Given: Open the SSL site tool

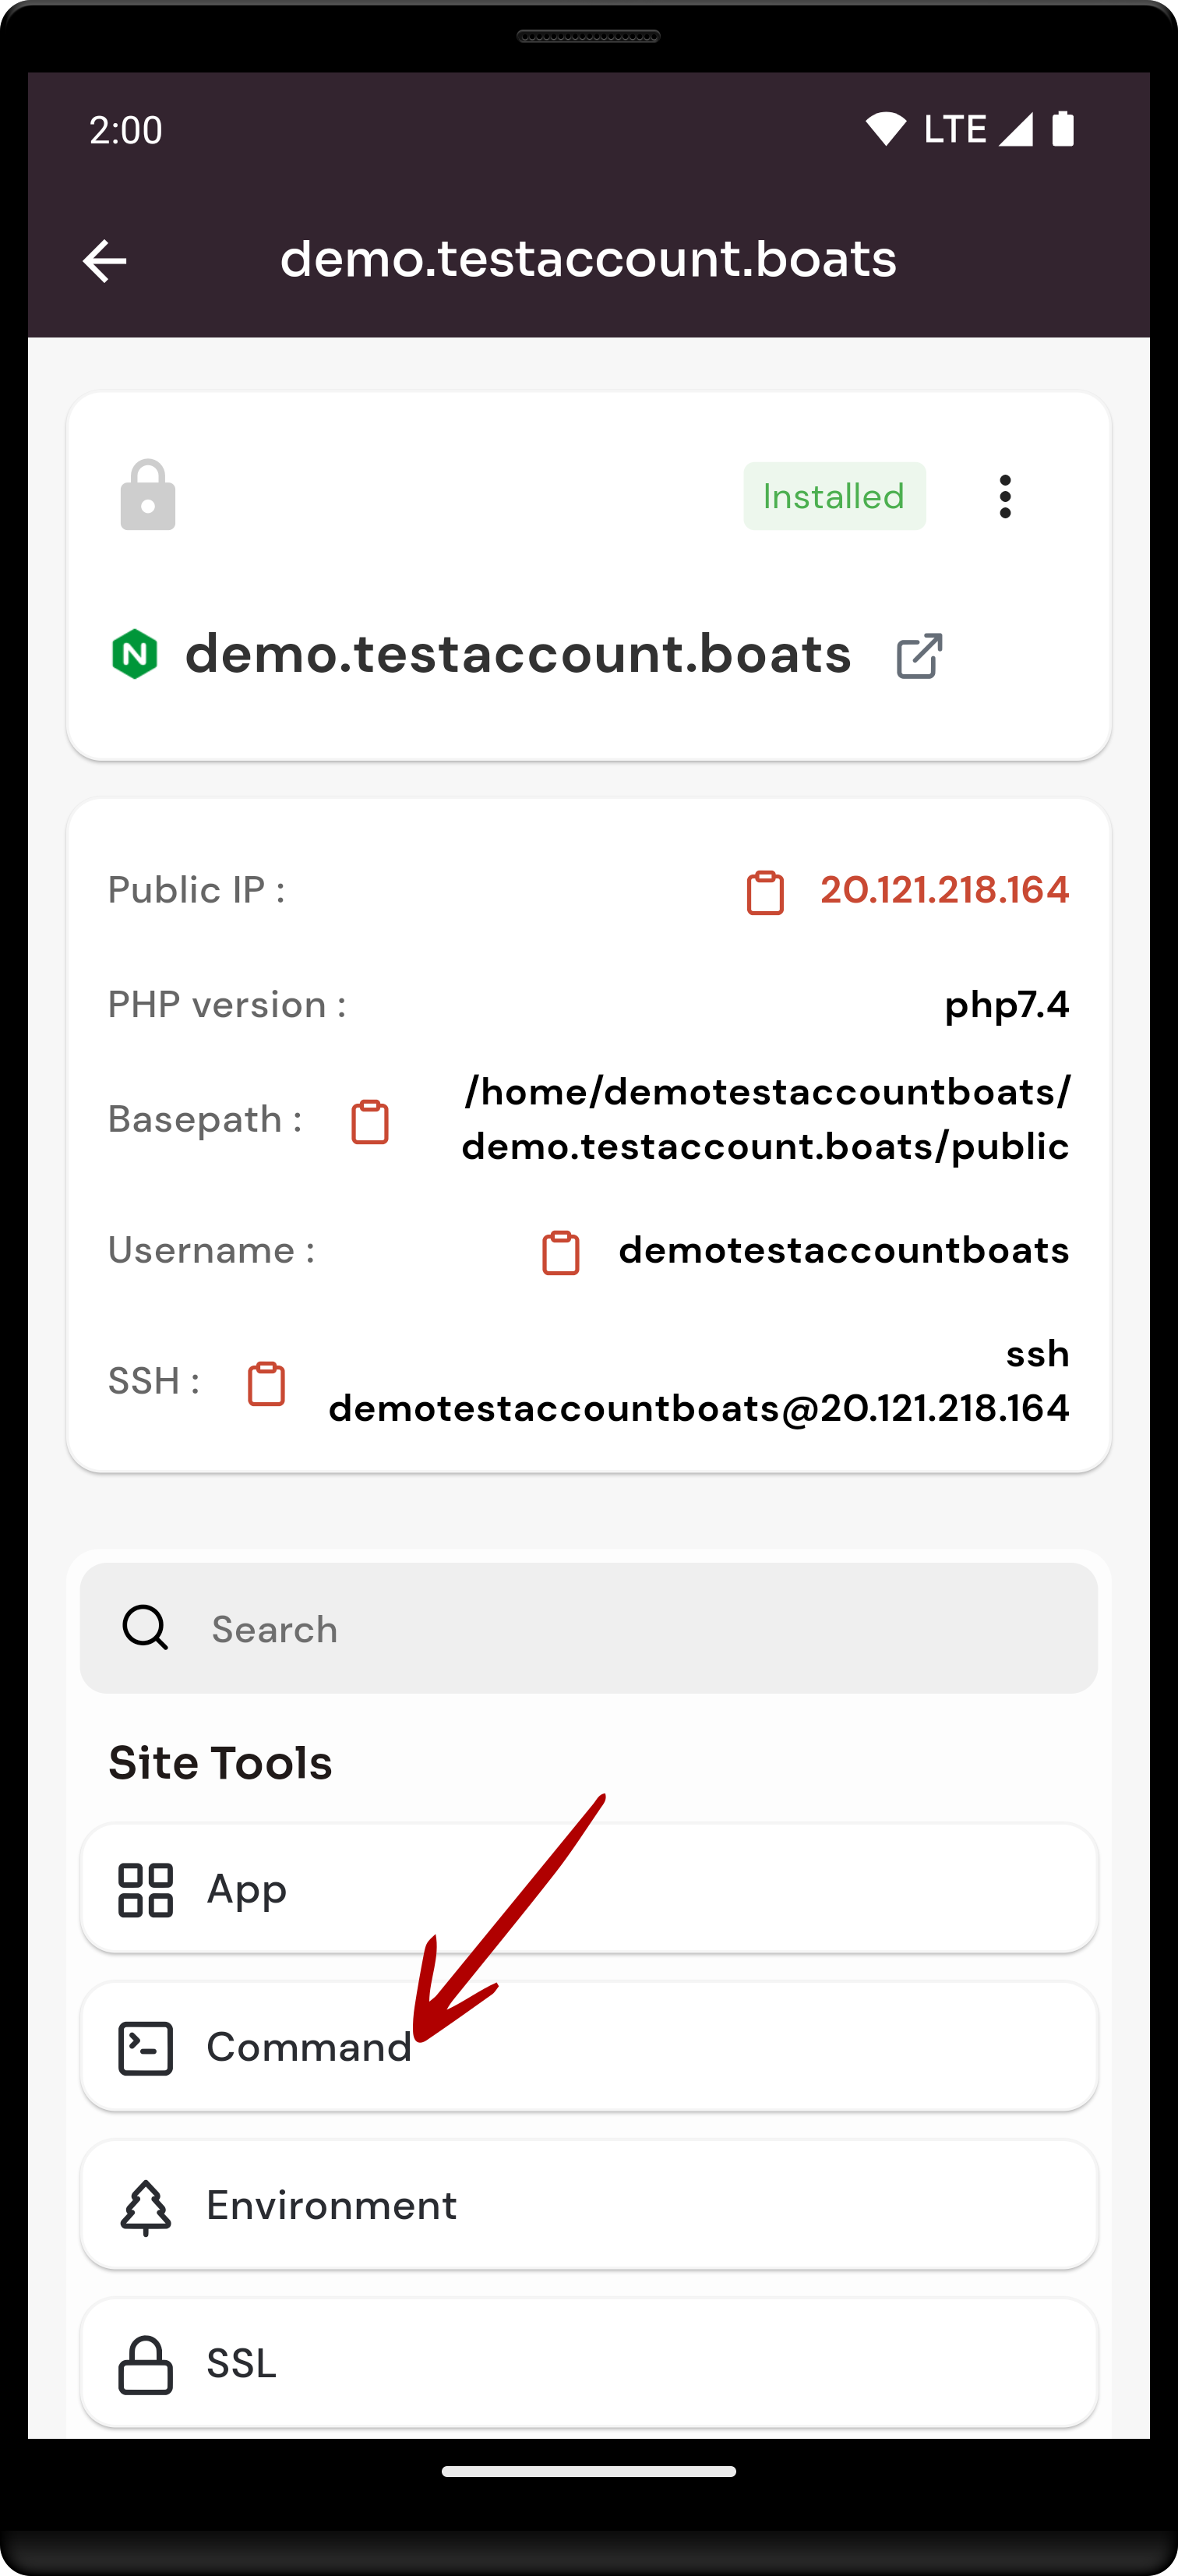Looking at the screenshot, I should (x=589, y=2363).
